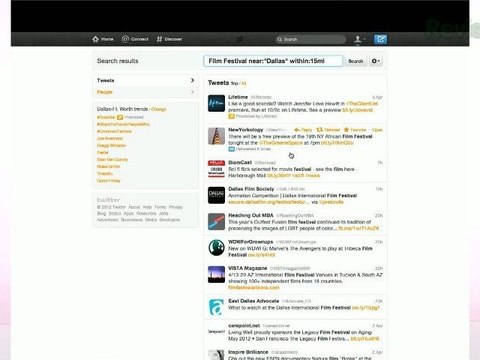
Task: Favorite the NewYorkology tweet star
Action: [355, 130]
